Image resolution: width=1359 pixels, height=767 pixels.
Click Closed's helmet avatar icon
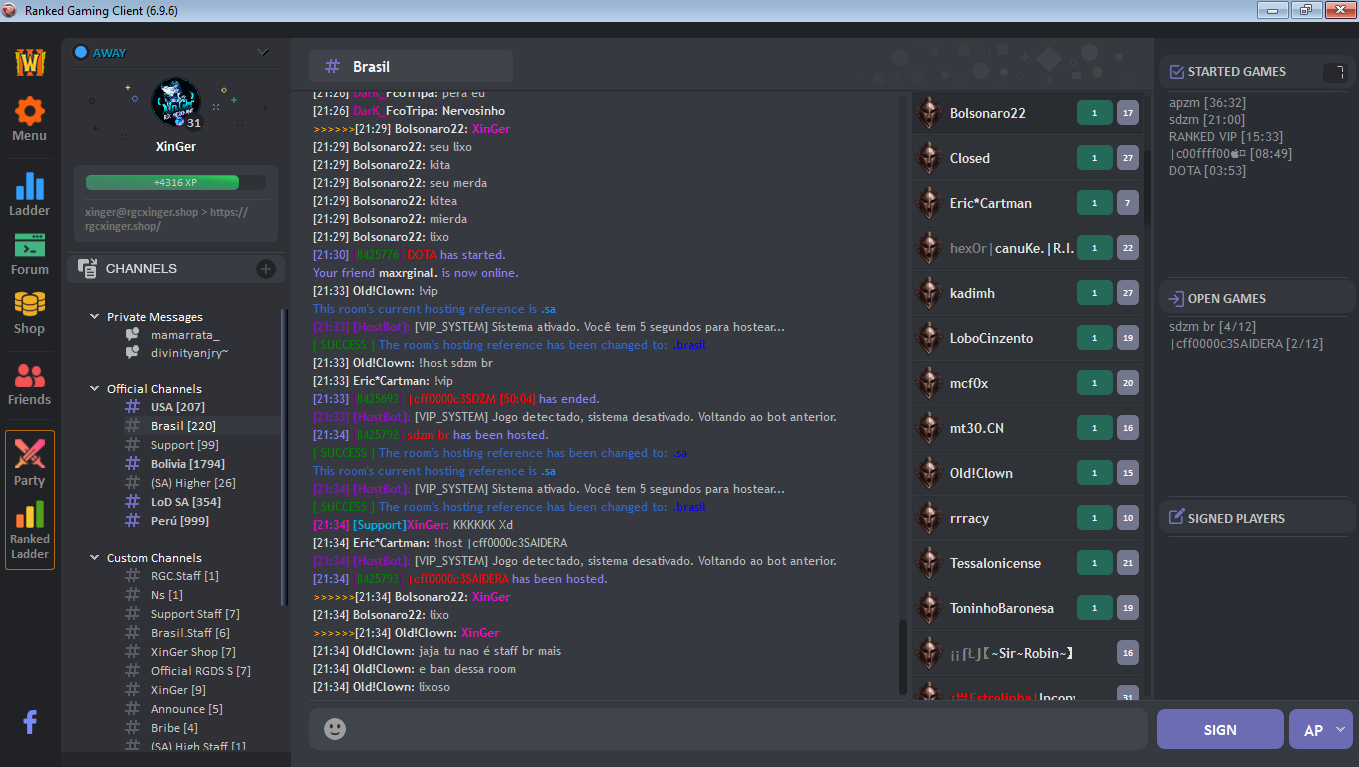[x=929, y=158]
